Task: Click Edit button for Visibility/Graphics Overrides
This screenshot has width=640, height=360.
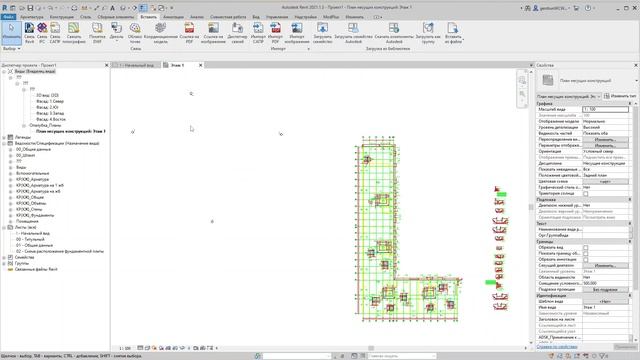Action: click(x=605, y=140)
